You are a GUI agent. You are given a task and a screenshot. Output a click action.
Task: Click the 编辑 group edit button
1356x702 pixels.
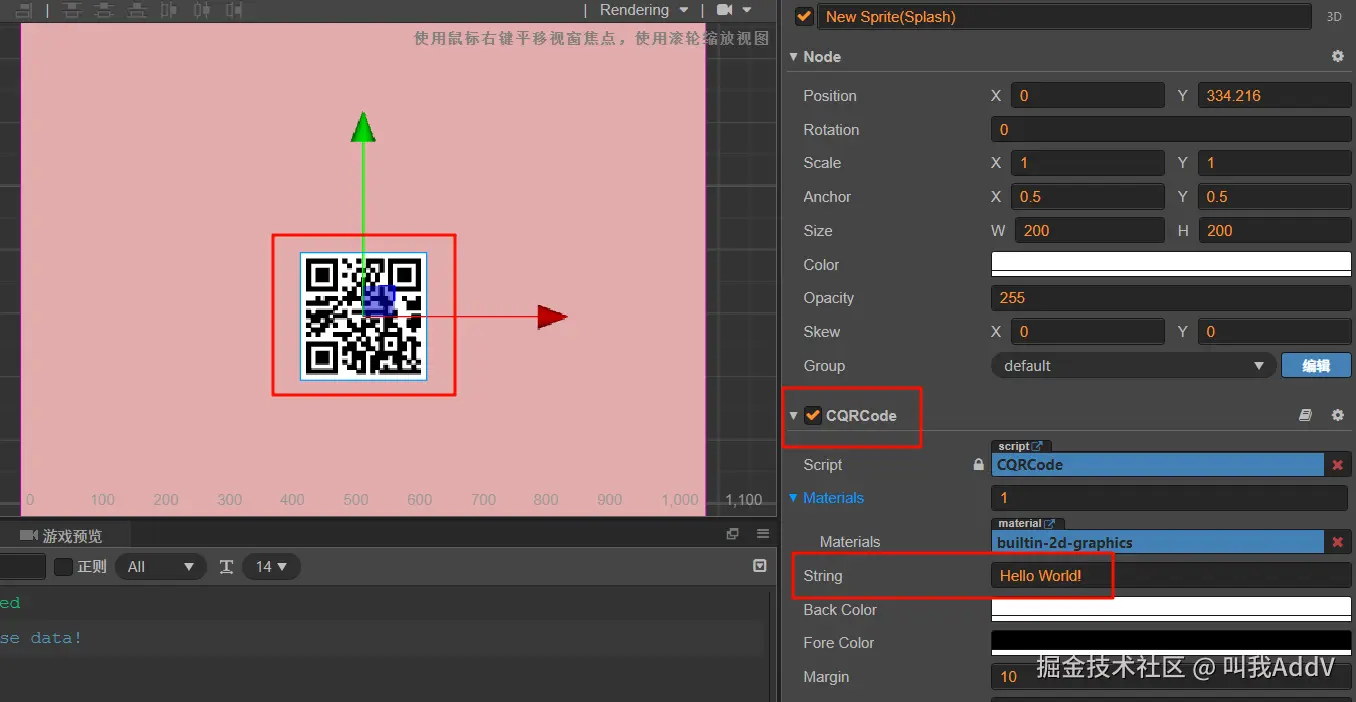point(1316,366)
